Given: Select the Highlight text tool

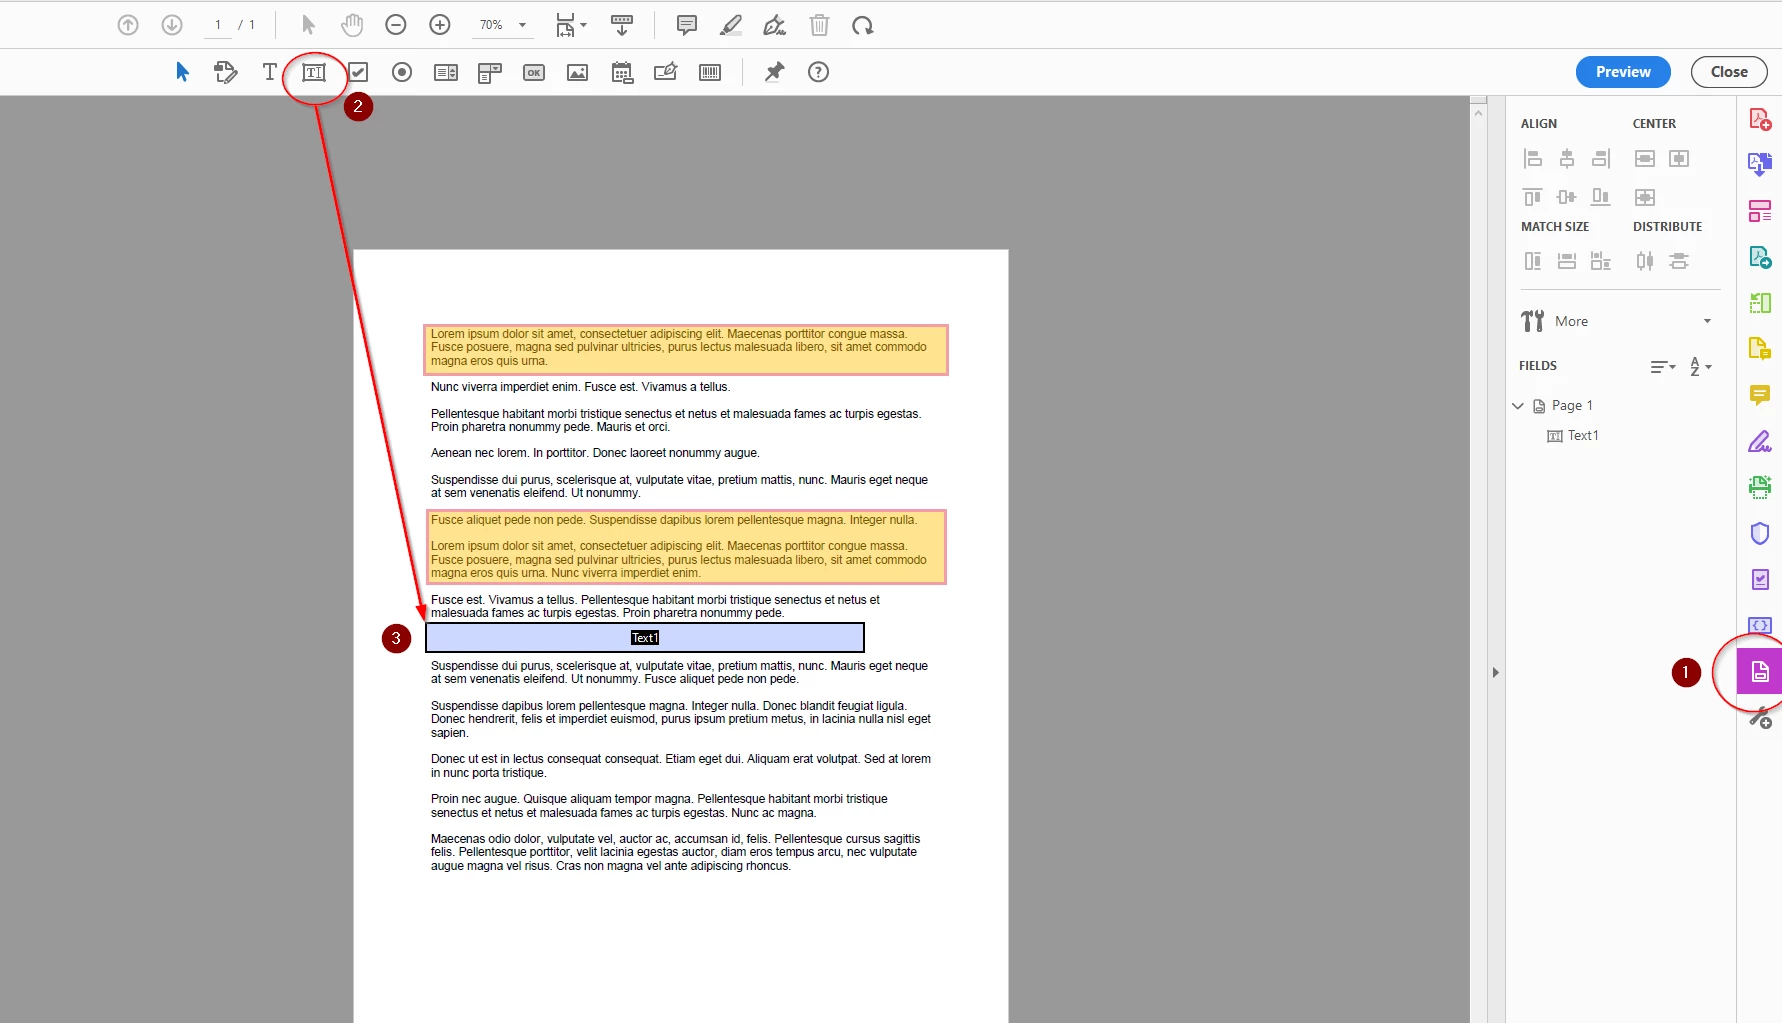Looking at the screenshot, I should pos(731,25).
